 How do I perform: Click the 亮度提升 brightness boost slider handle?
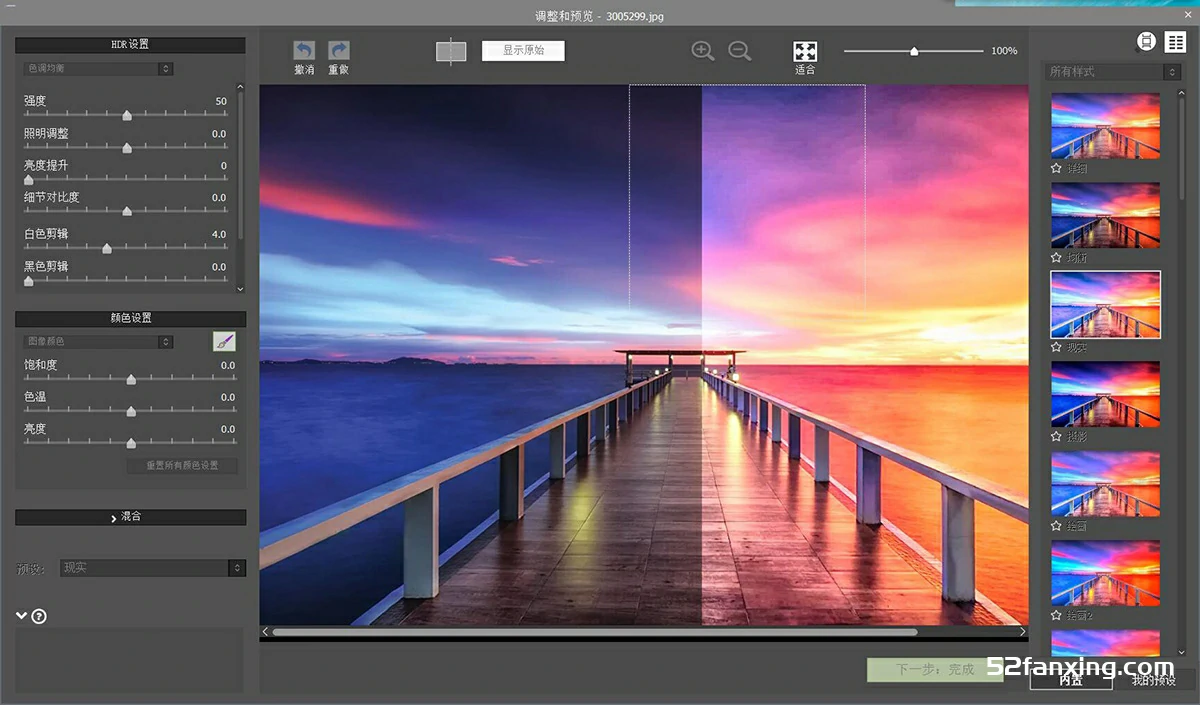tap(28, 180)
